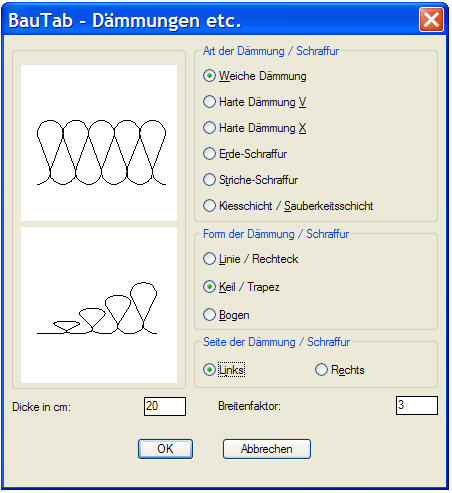452x493 pixels.
Task: Choose Harte Dämmung X insulation type
Action: click(255, 128)
